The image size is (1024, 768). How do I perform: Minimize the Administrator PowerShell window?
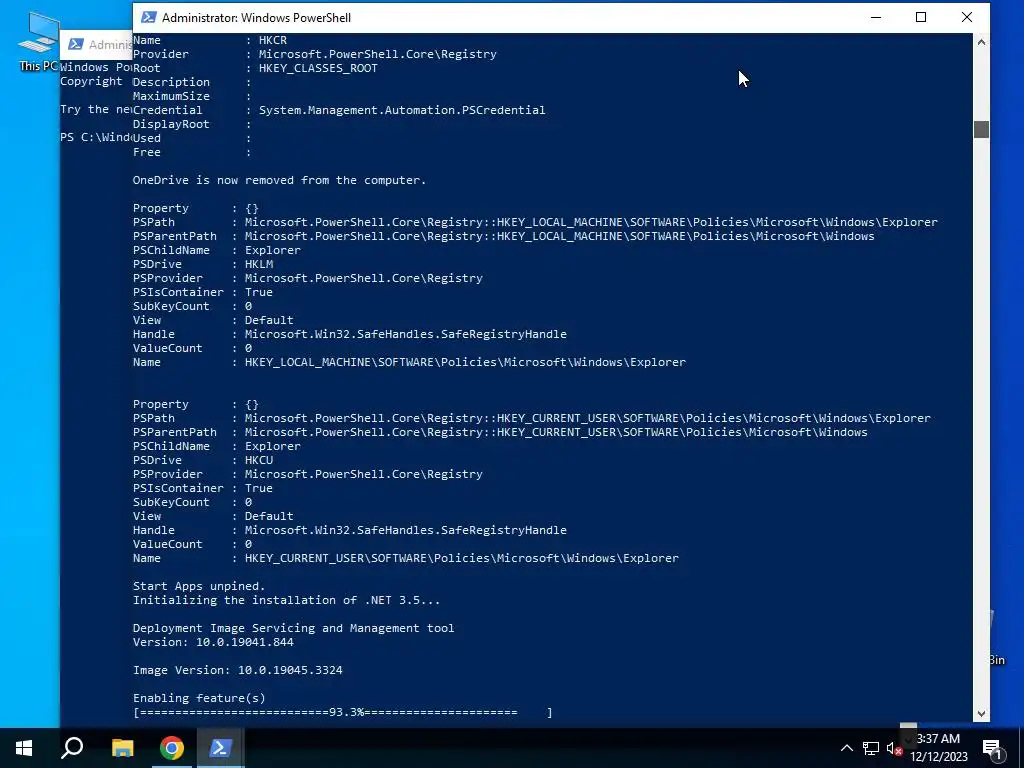pos(876,18)
